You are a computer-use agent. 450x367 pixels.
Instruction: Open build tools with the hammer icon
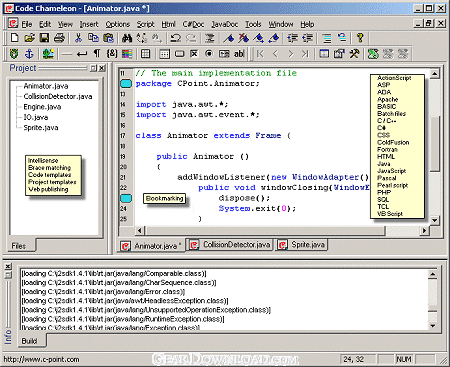click(x=354, y=54)
